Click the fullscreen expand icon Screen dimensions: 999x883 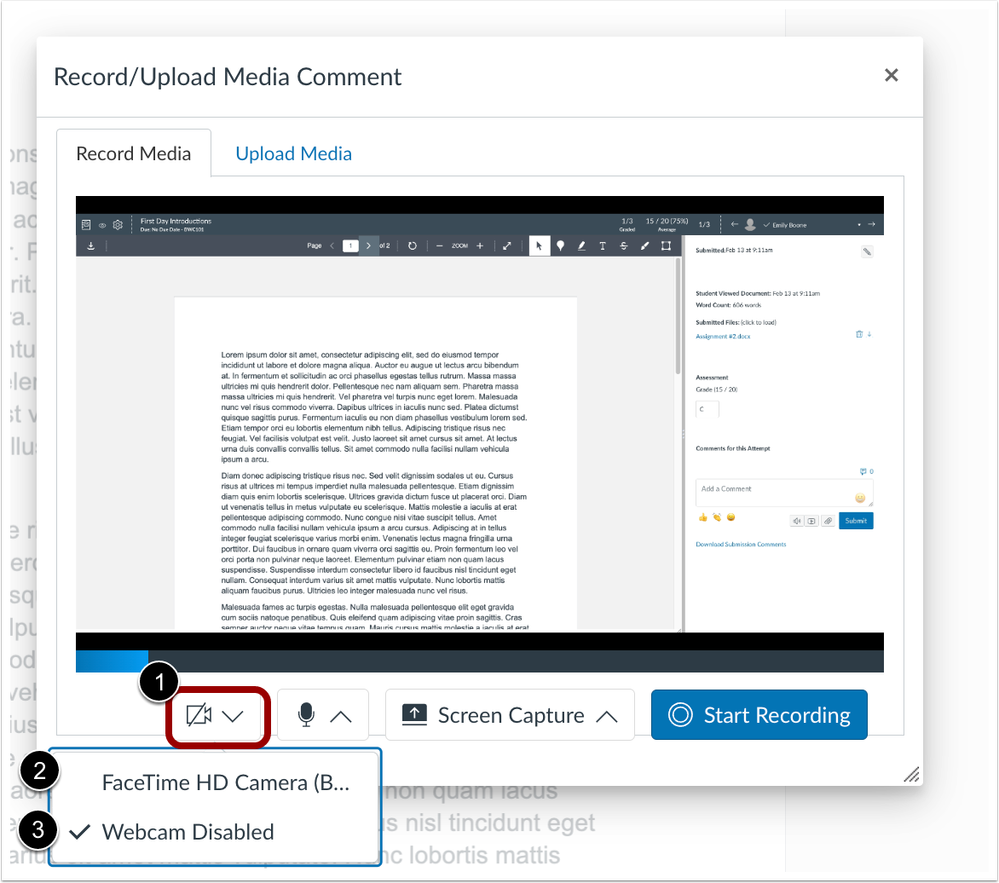(507, 246)
